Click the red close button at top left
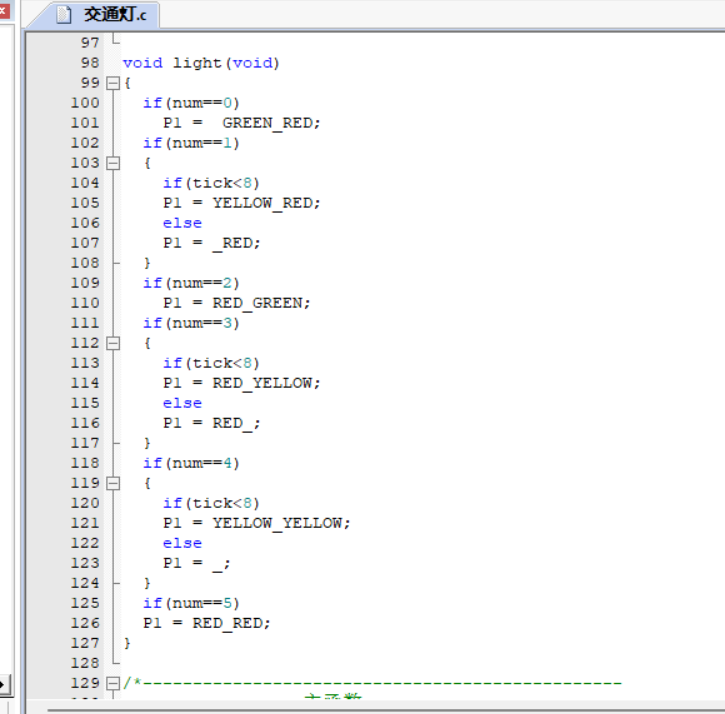 [4, 10]
